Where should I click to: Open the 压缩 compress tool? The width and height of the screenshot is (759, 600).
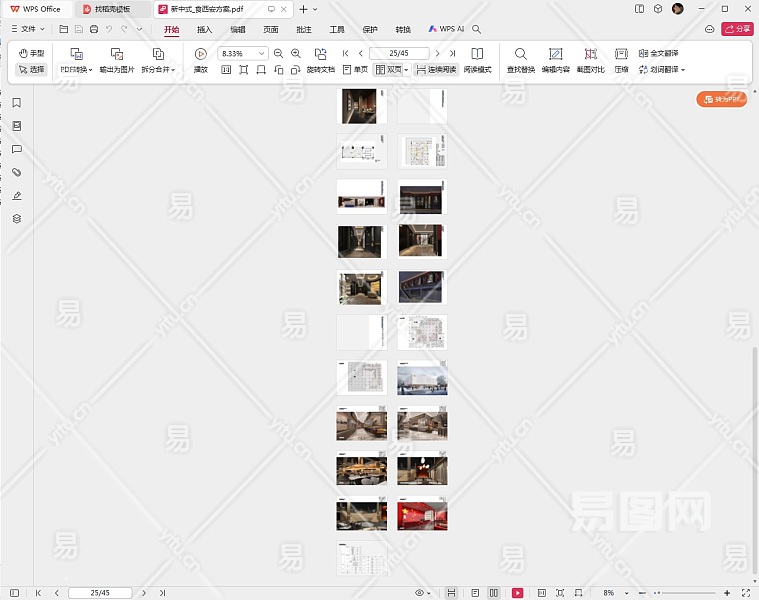pos(621,54)
